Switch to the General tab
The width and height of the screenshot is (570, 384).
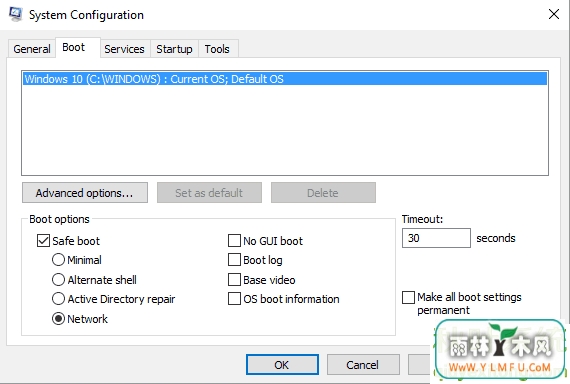tap(32, 49)
